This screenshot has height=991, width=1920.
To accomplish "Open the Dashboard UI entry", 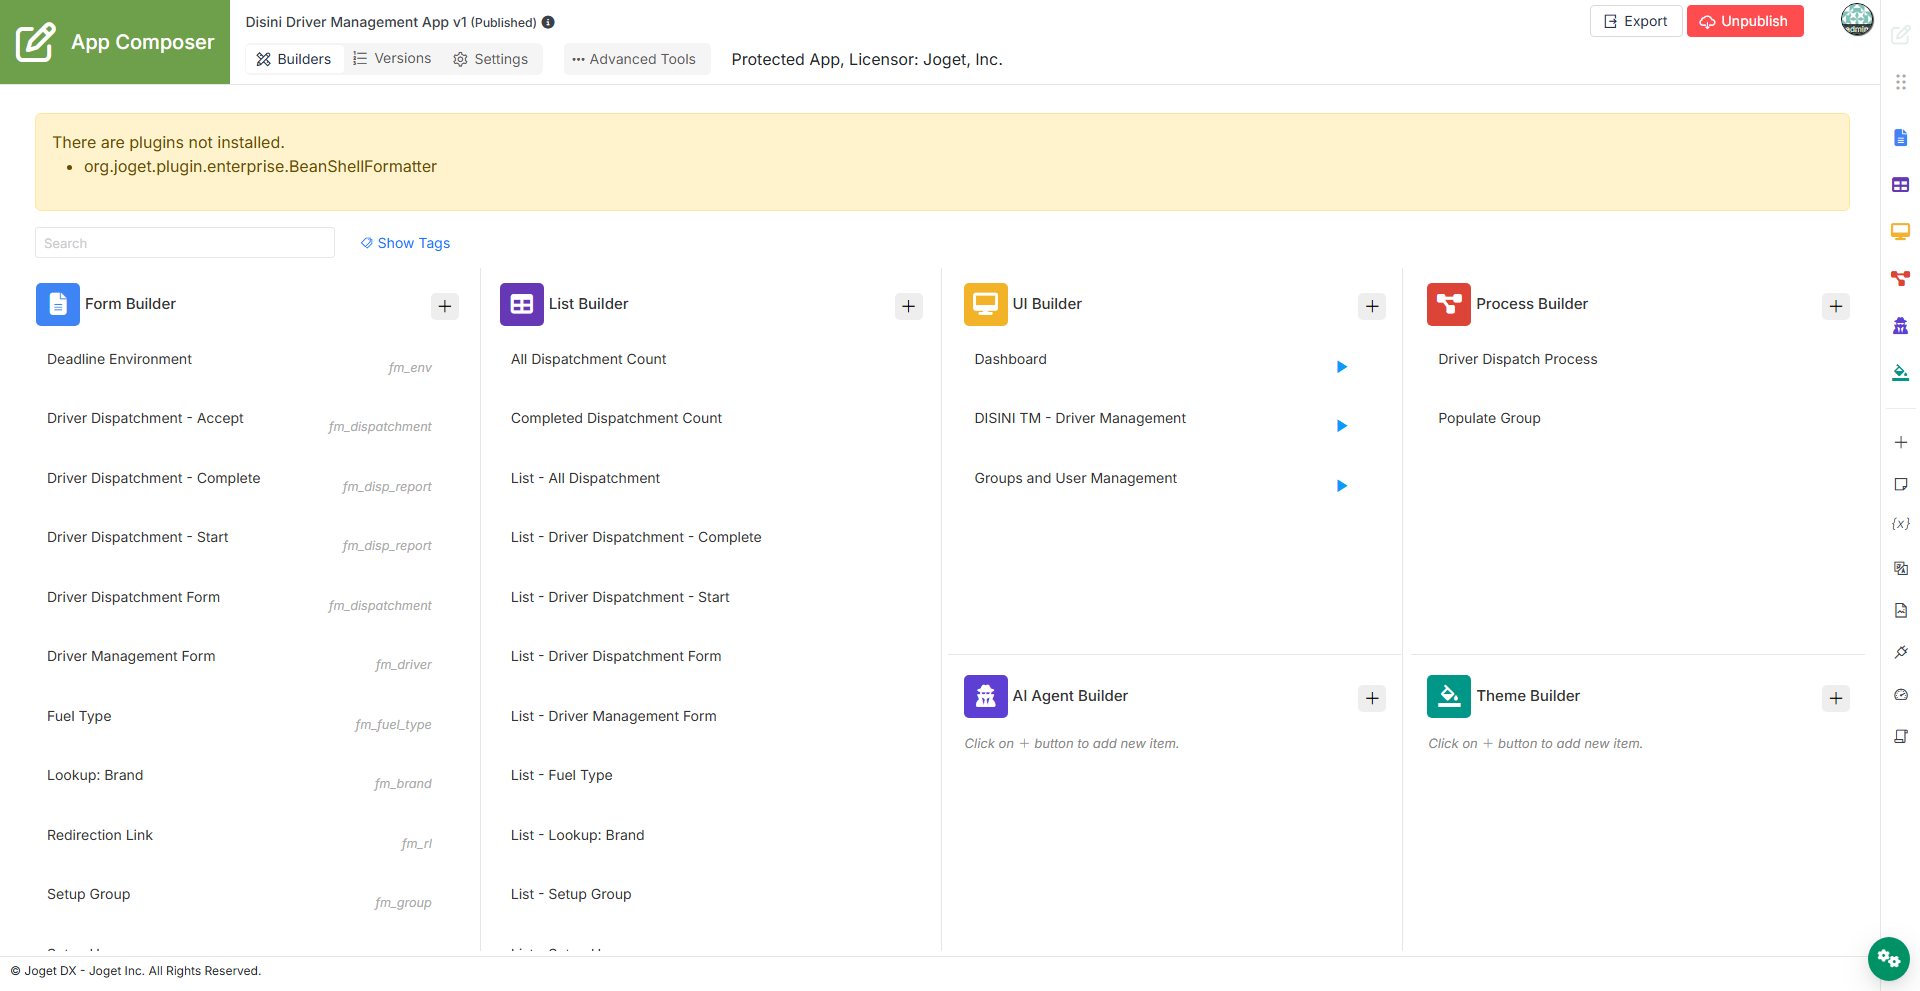I will click(x=1010, y=359).
